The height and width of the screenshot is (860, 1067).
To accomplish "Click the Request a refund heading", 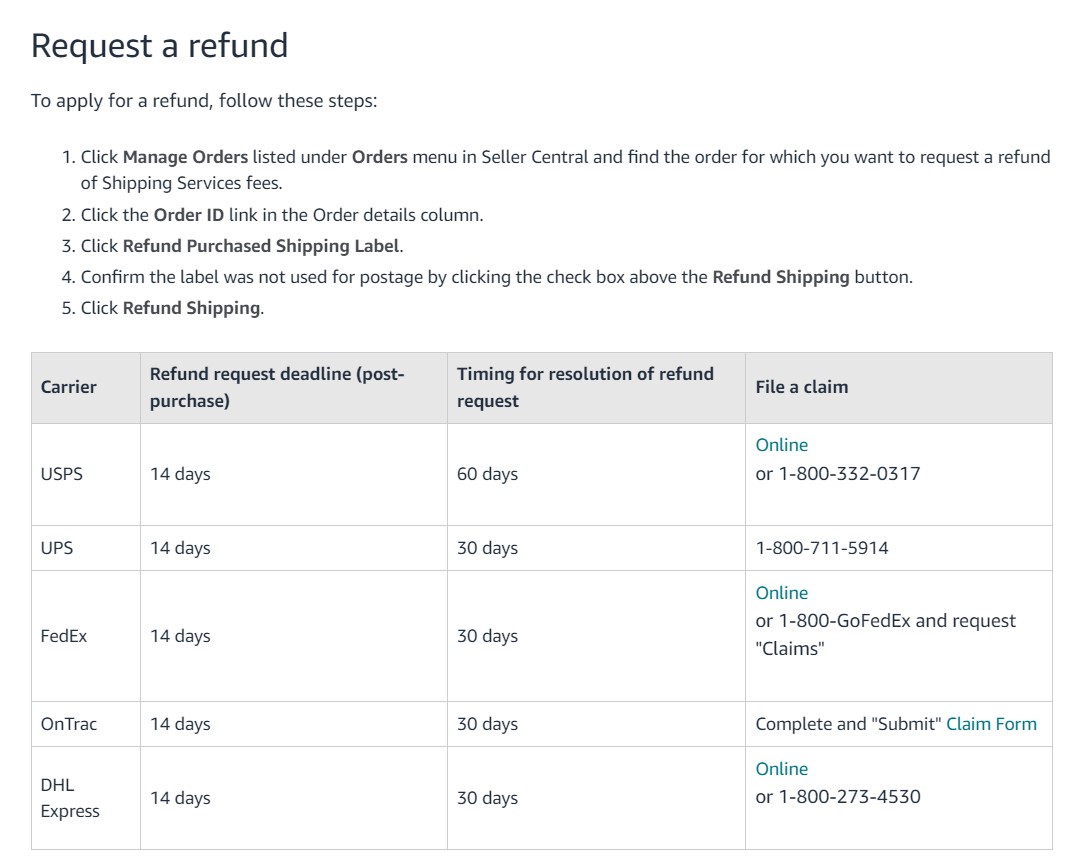I will 159,46.
